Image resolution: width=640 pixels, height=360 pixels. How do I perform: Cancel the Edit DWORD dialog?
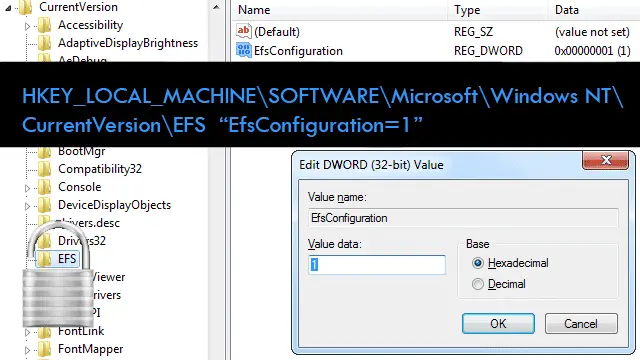tap(581, 324)
